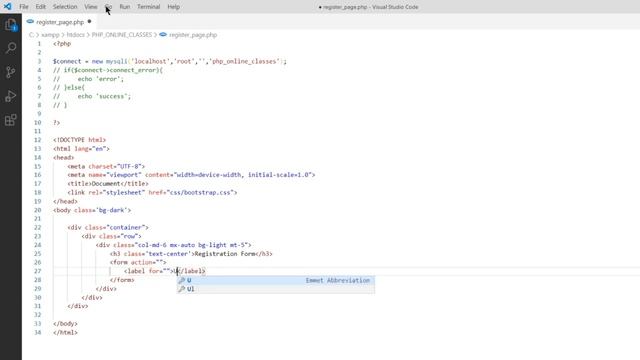The image size is (640, 360).
Task: Open the Run and Debug view
Action: coord(11,96)
